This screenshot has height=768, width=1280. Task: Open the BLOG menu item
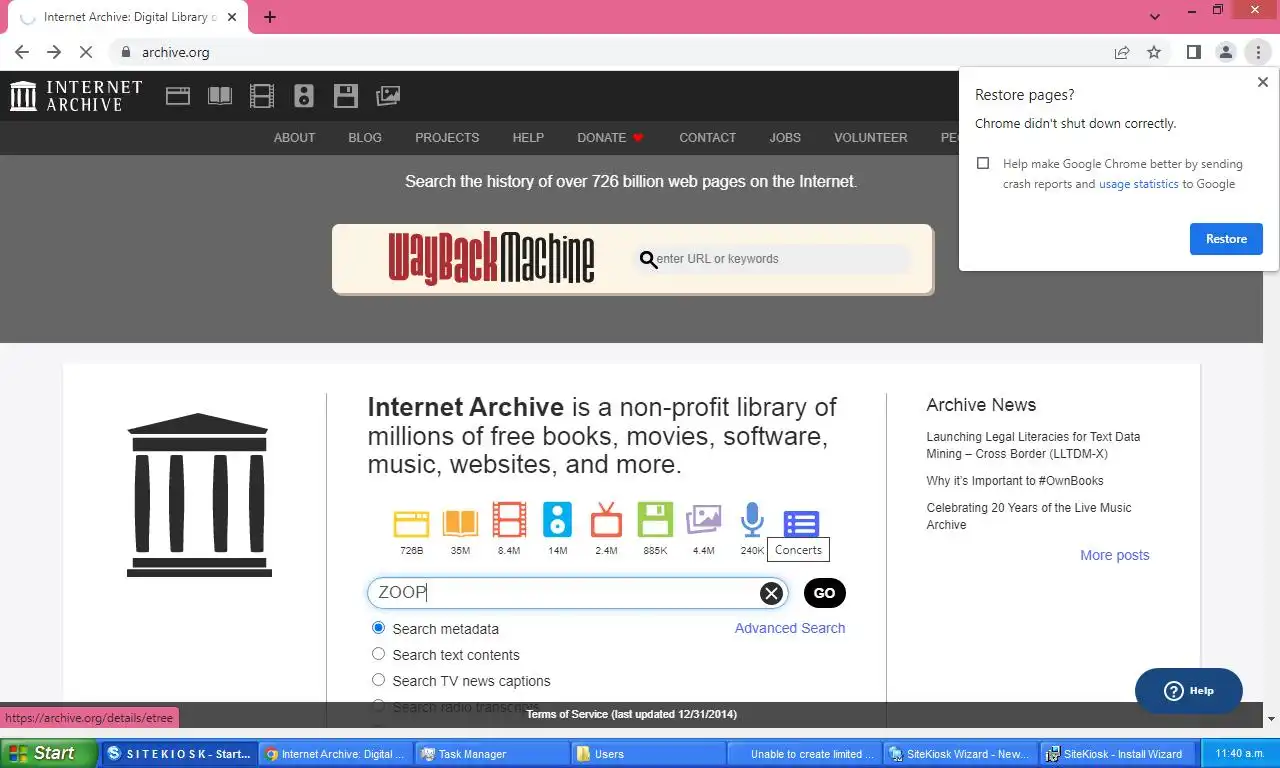[365, 138]
